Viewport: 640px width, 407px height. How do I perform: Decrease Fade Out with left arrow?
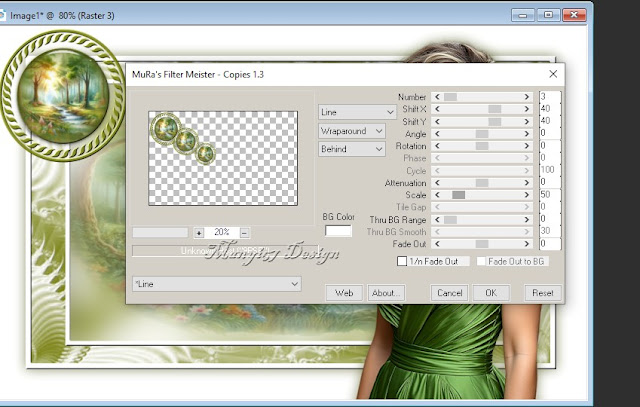pos(437,244)
